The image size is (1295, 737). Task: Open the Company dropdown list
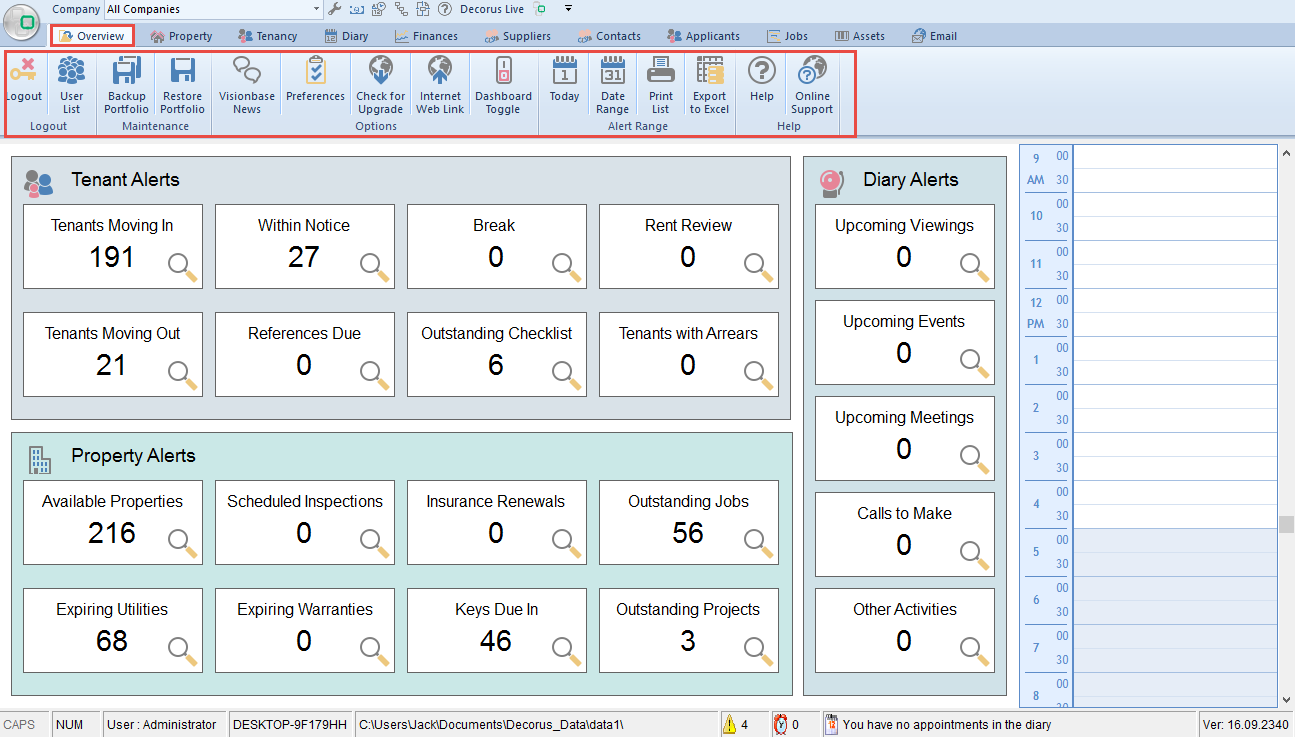coord(316,9)
